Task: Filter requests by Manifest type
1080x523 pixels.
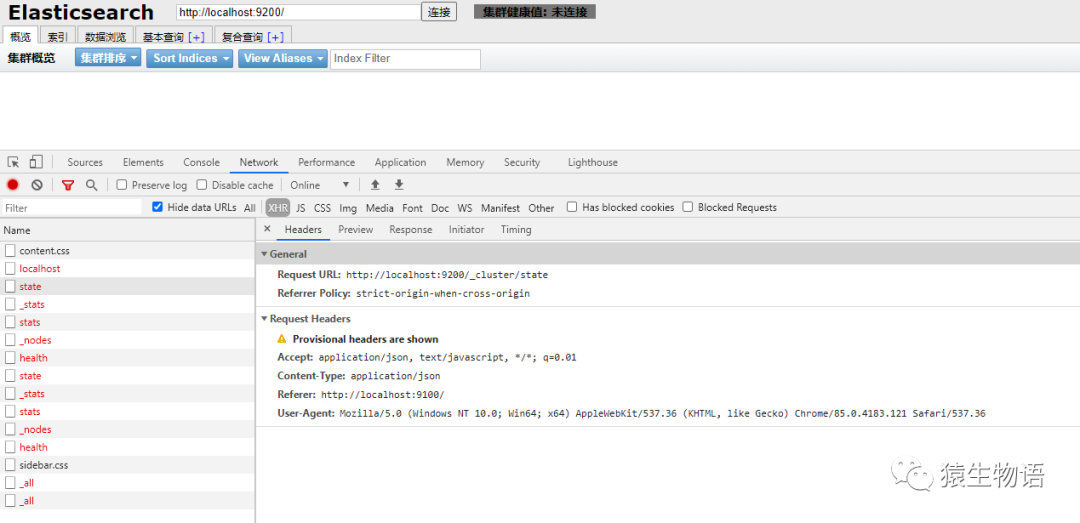Action: [500, 207]
